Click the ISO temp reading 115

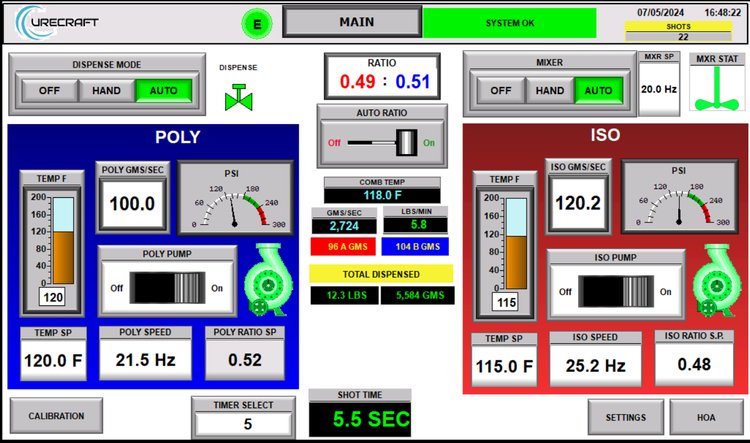click(506, 302)
